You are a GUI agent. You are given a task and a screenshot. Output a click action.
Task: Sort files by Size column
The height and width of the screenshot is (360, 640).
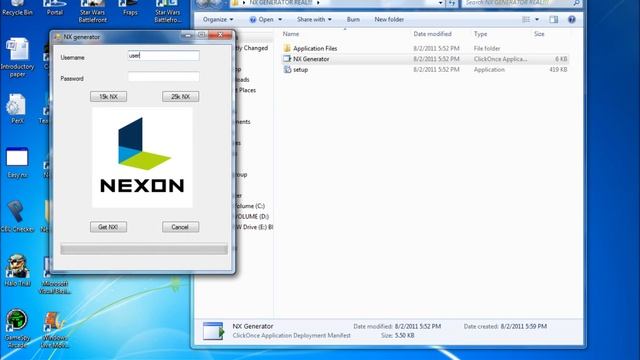point(539,34)
